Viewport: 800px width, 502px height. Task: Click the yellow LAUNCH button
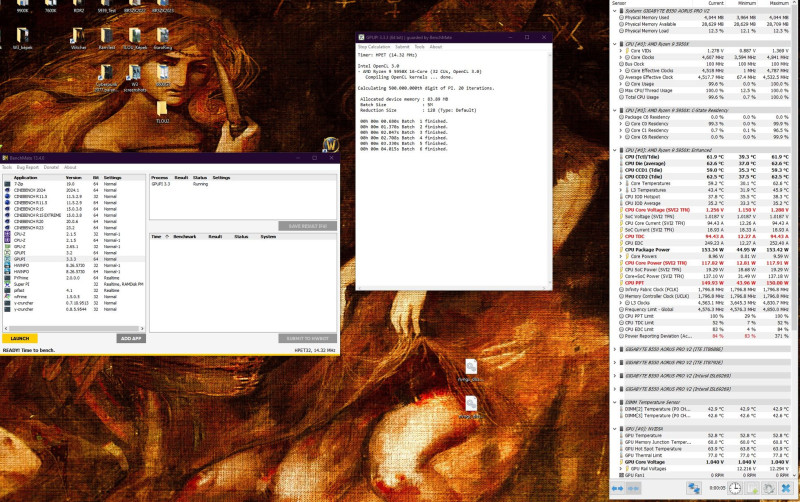coord(20,338)
